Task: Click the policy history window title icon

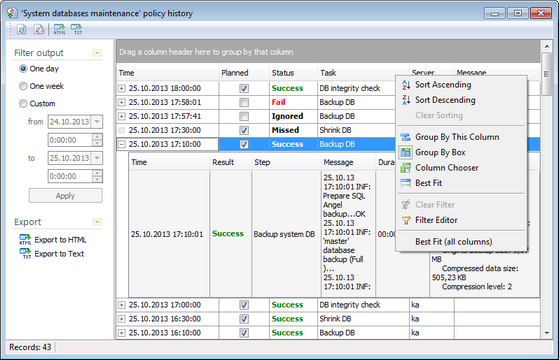Action: (x=12, y=13)
